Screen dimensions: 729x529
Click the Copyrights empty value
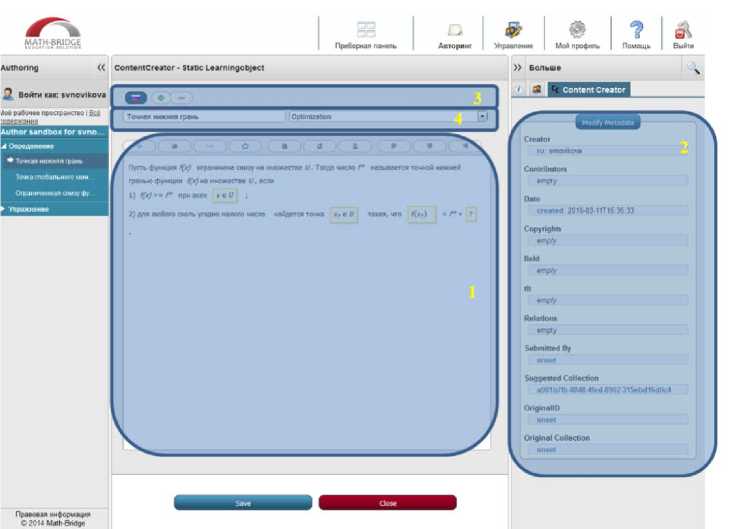point(608,241)
